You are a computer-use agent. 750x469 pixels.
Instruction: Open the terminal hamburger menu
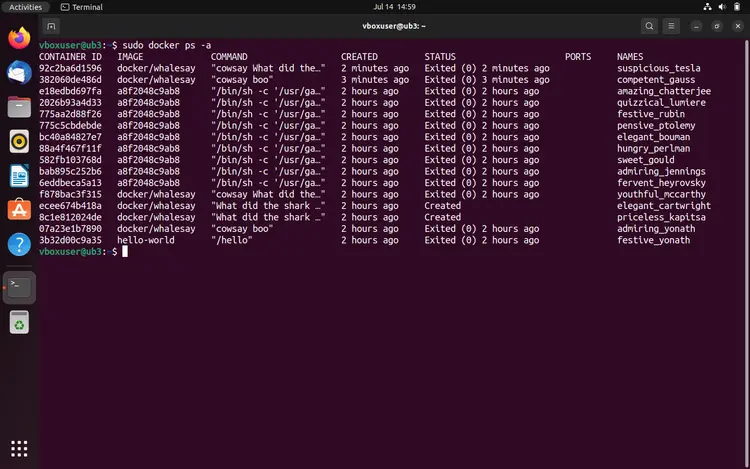click(x=671, y=26)
